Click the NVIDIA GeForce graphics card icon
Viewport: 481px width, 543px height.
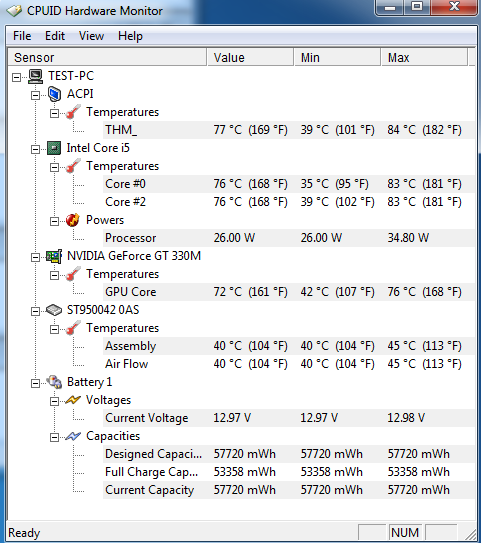pos(54,256)
